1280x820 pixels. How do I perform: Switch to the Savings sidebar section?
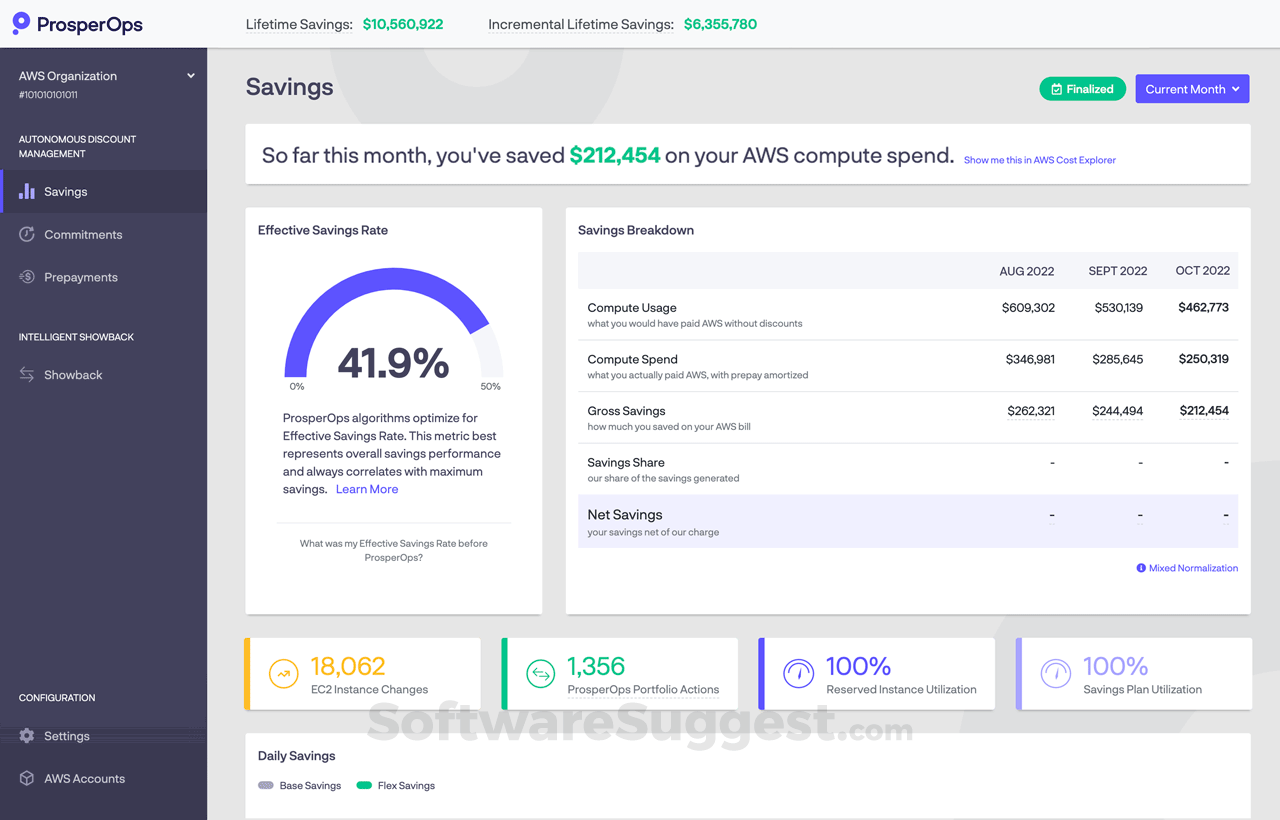[x=66, y=191]
